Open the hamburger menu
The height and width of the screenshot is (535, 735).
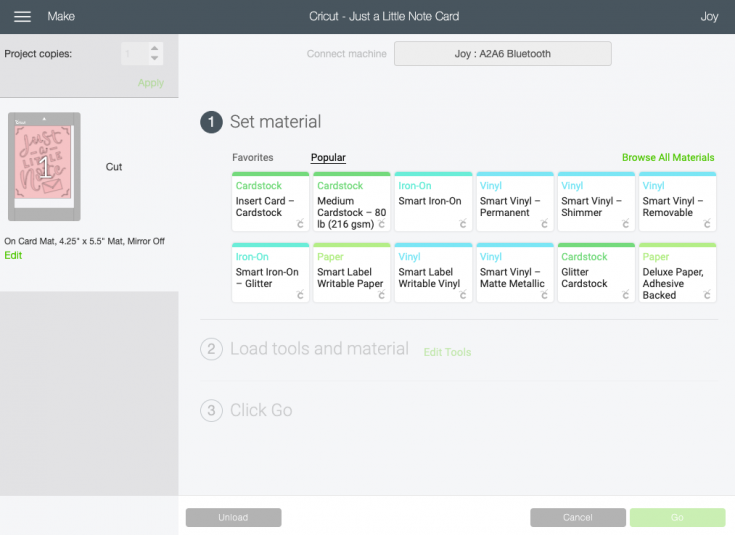click(x=22, y=16)
